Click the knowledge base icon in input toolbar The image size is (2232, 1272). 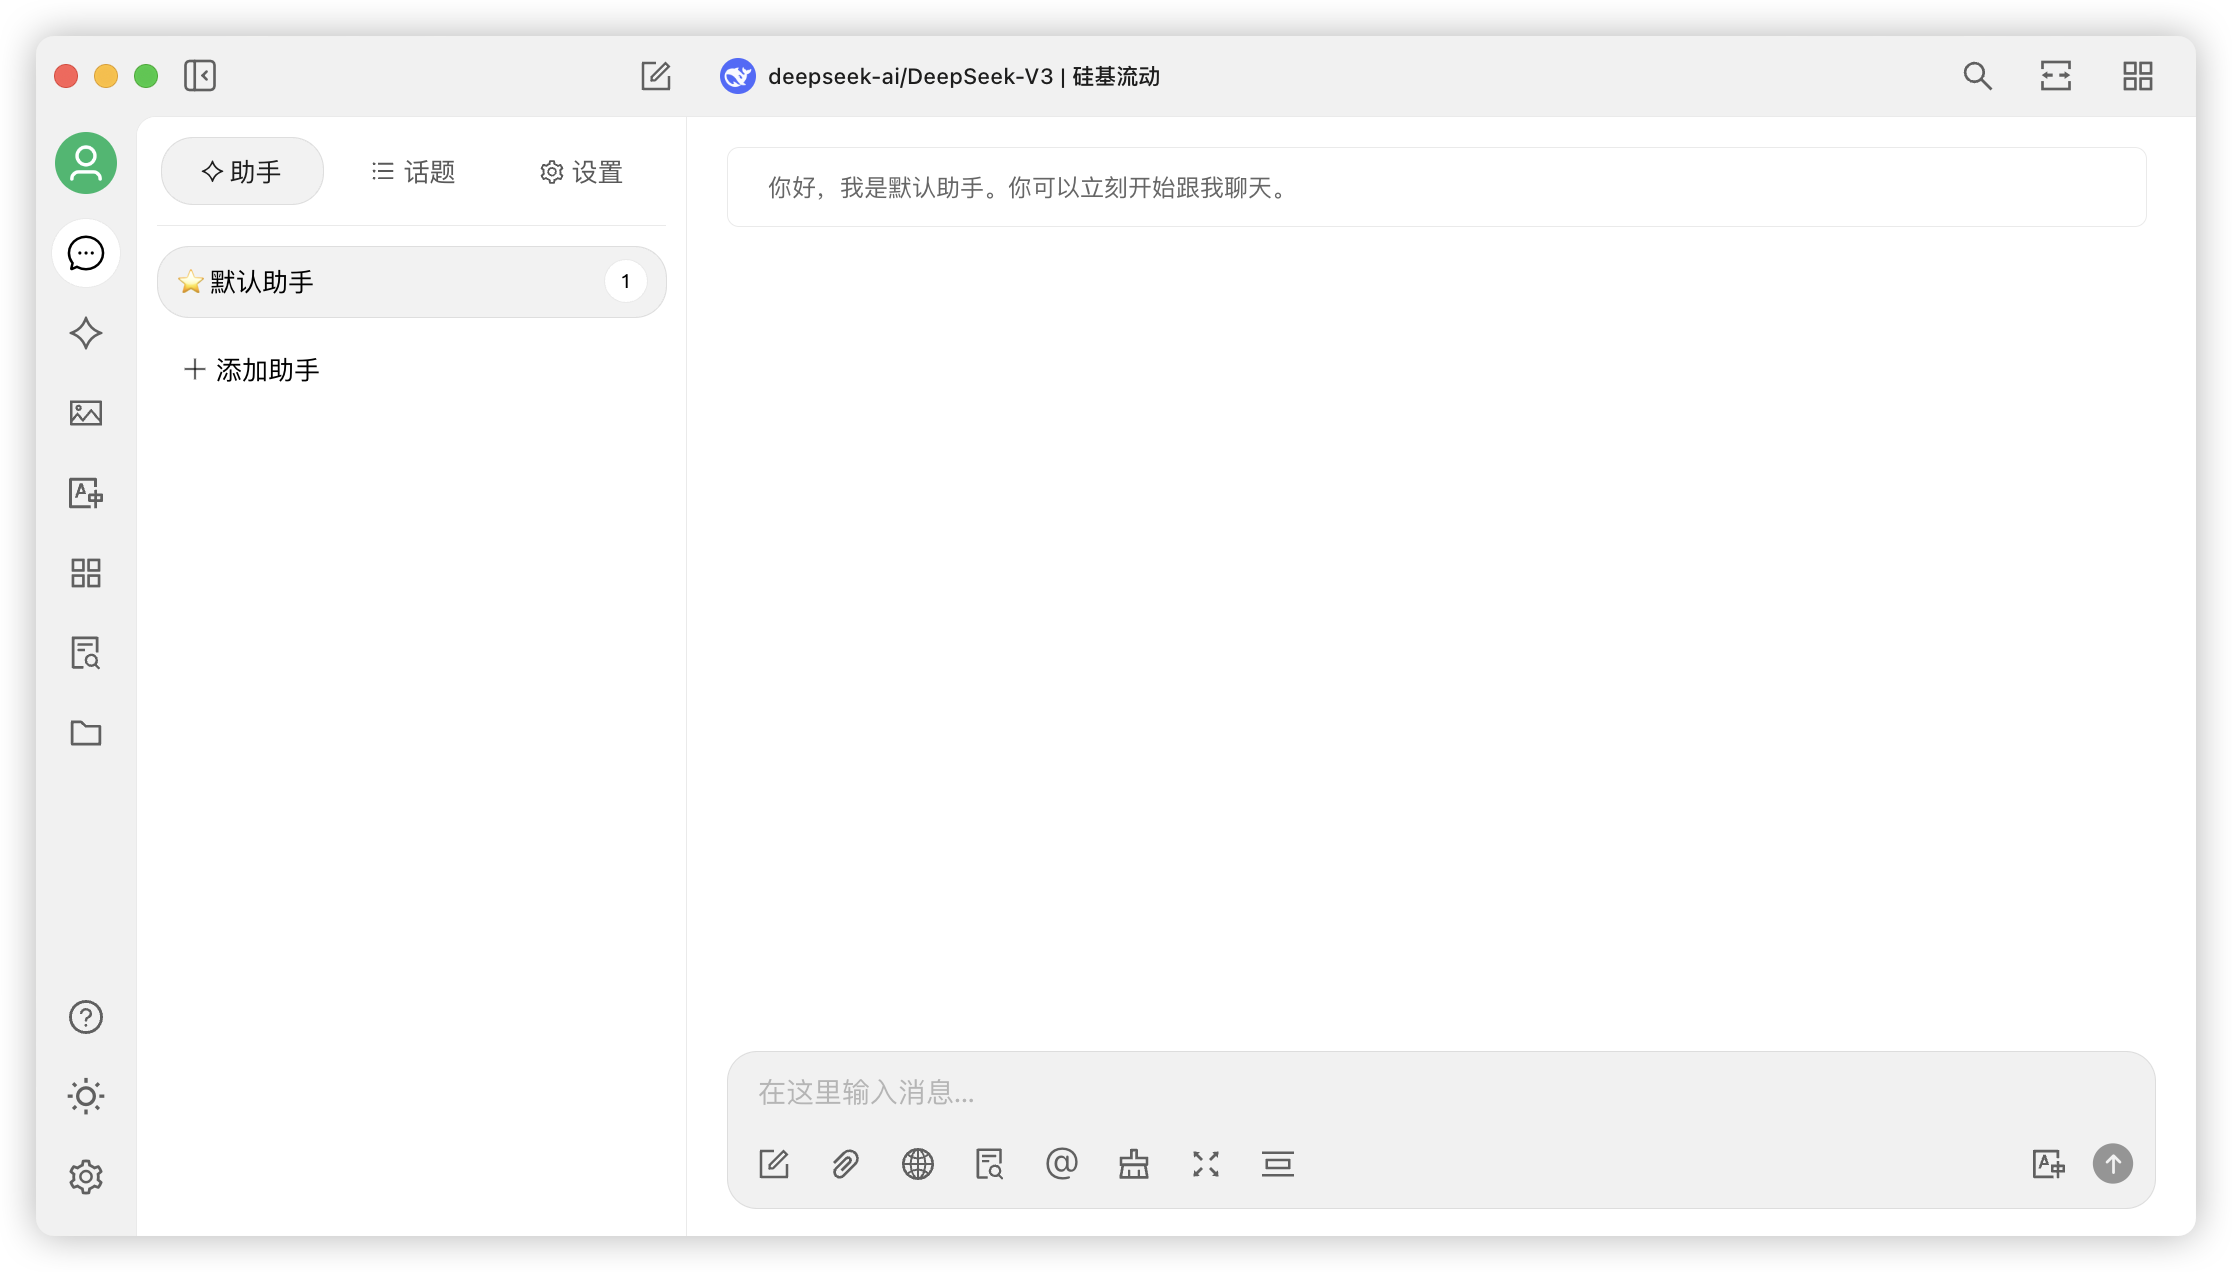pos(990,1164)
